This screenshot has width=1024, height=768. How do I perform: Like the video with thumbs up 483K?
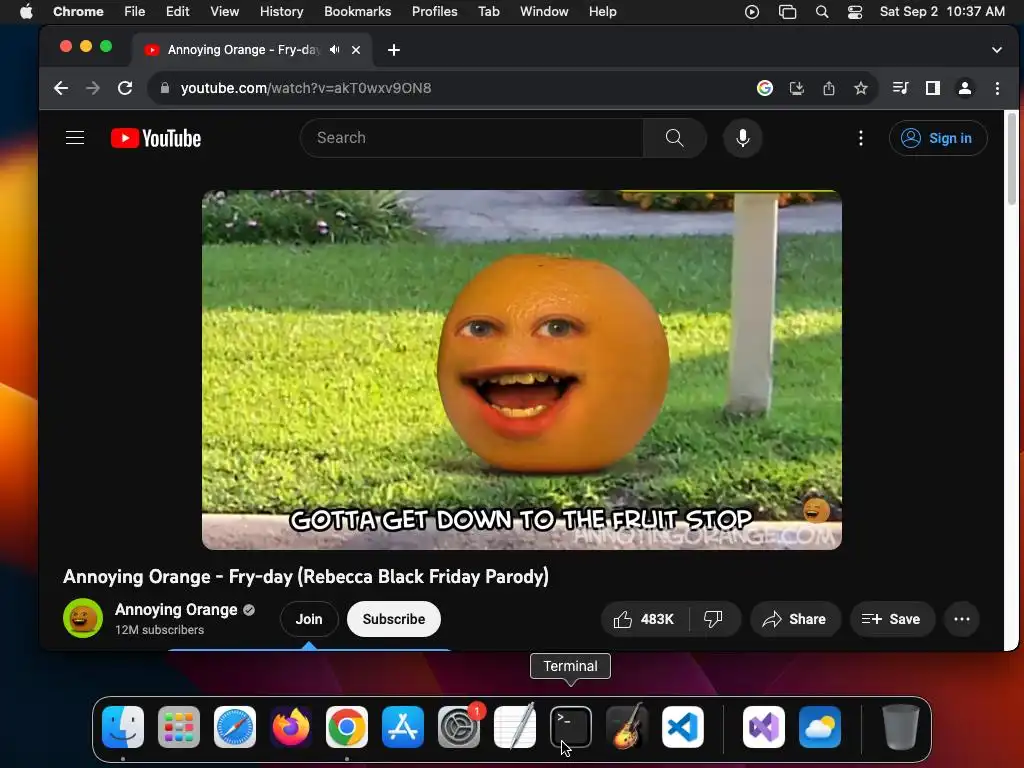644,619
